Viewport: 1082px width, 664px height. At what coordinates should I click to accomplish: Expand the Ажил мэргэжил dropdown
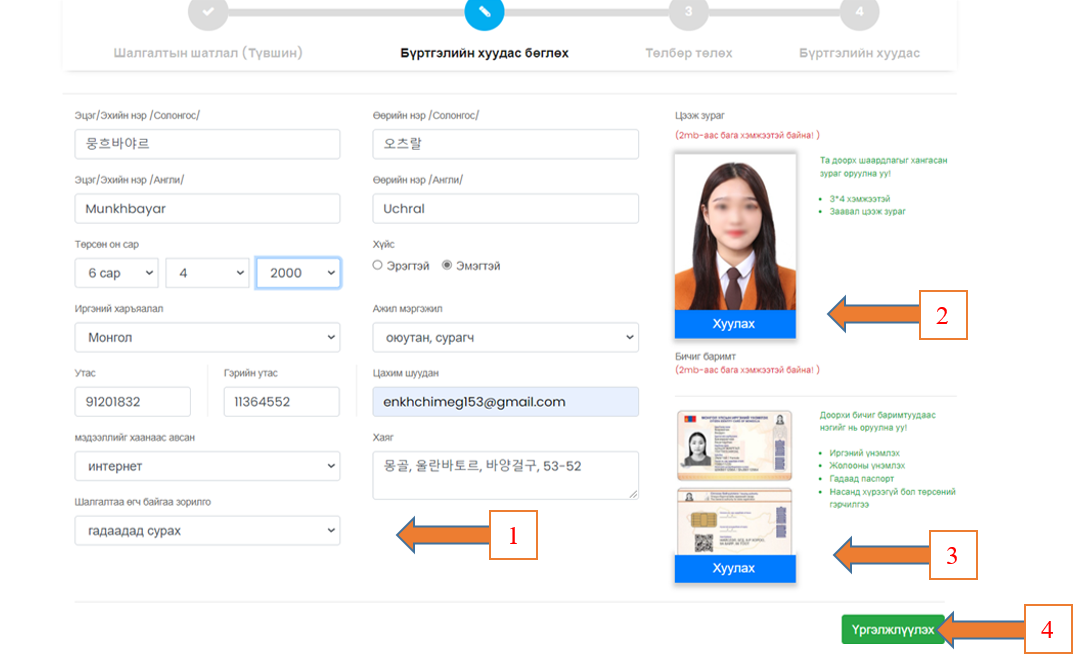coord(505,338)
